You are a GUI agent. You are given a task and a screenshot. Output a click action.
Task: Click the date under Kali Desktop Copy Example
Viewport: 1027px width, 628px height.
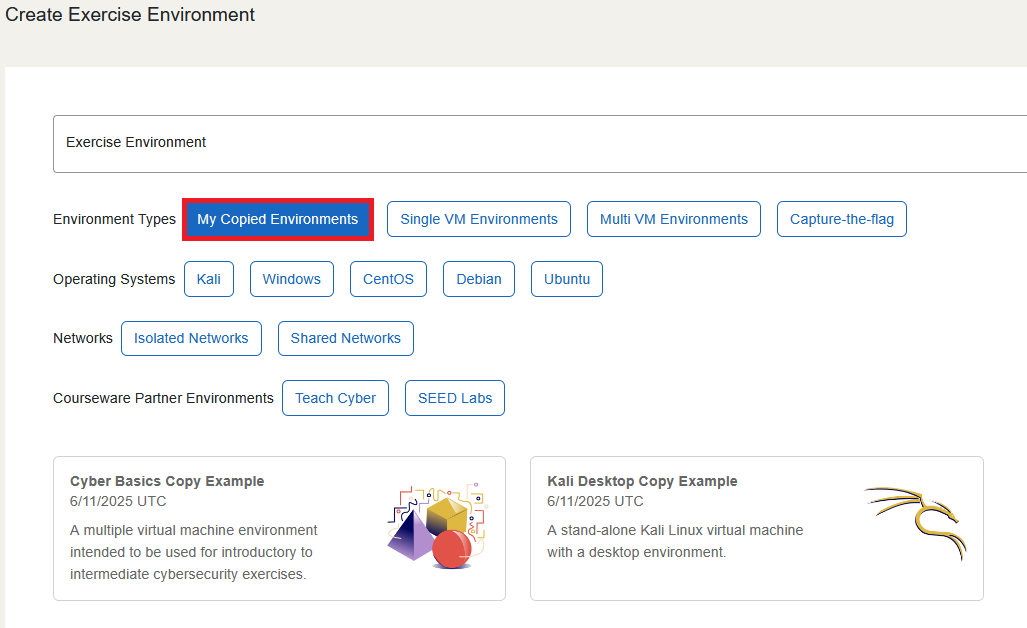tap(595, 501)
